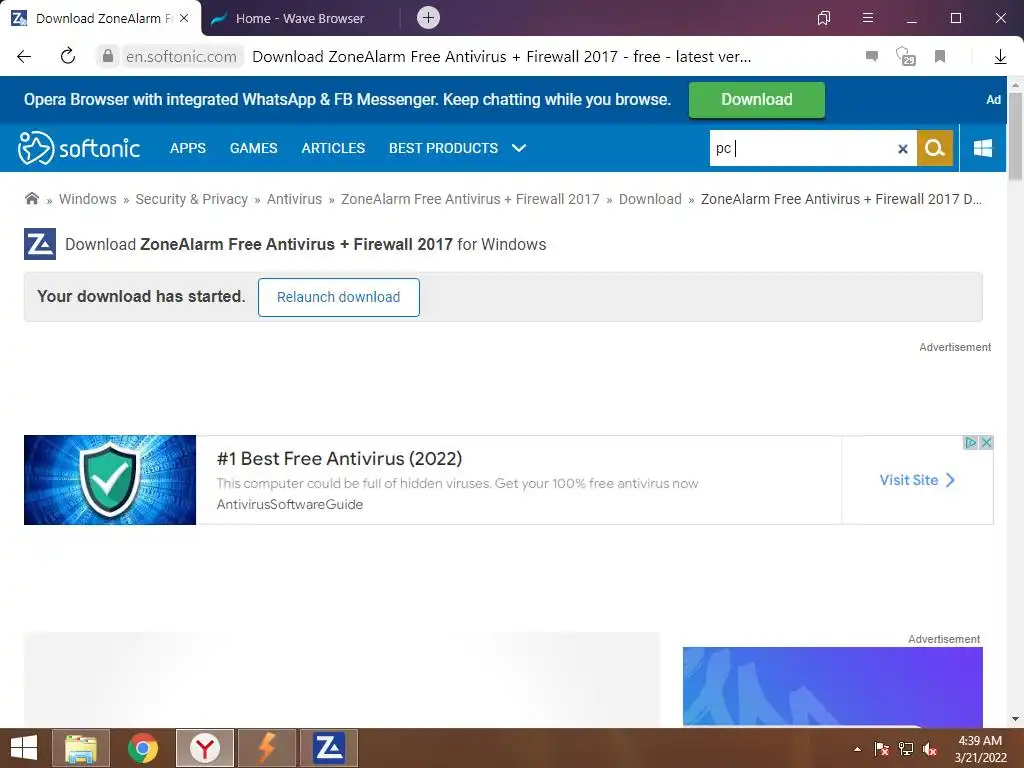Image resolution: width=1024 pixels, height=768 pixels.
Task: Open the lightning bolt app in taskbar
Action: 267,748
